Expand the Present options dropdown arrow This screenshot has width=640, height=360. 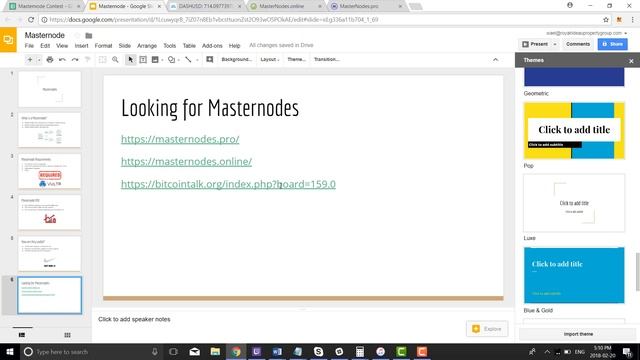tap(555, 44)
